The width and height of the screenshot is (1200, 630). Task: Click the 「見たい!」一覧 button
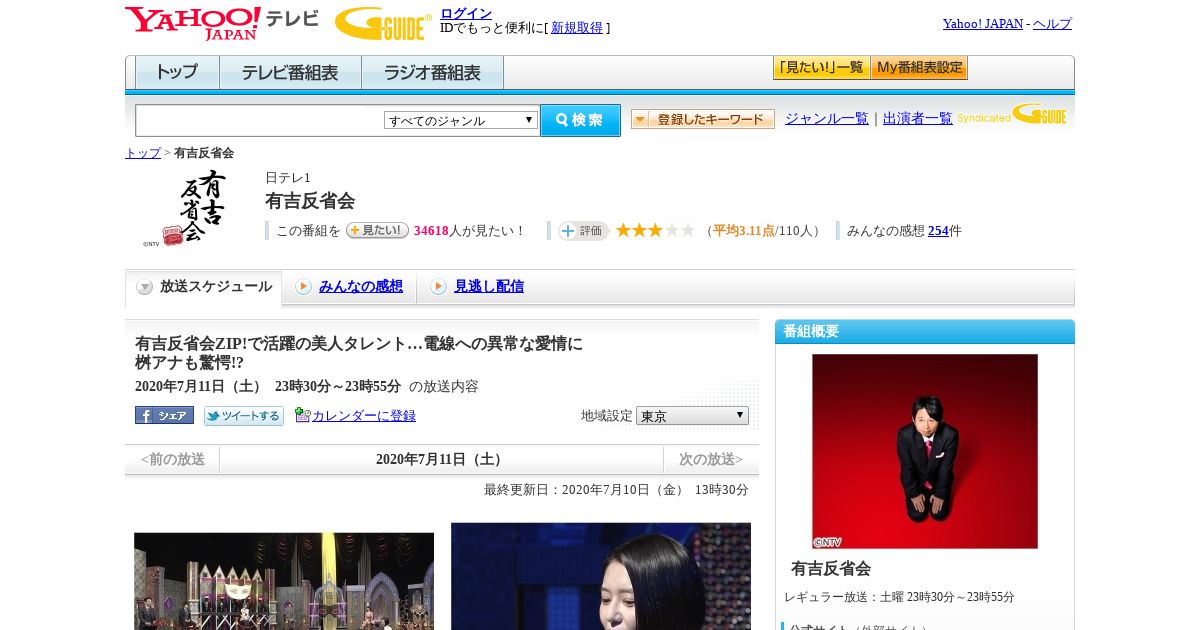[821, 68]
